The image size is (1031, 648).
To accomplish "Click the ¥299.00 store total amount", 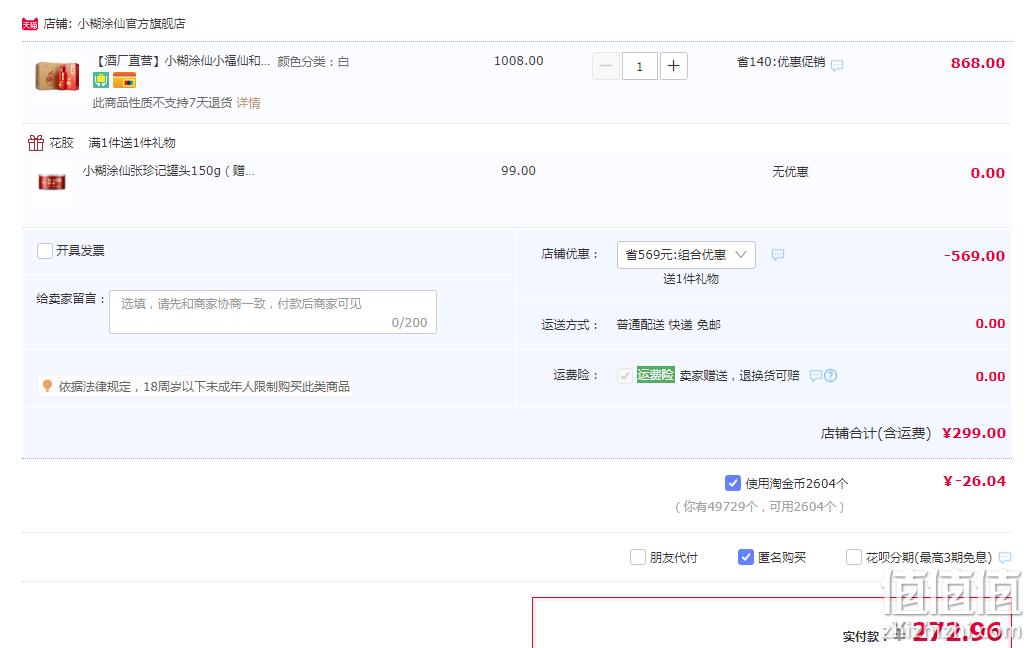I will (x=974, y=433).
